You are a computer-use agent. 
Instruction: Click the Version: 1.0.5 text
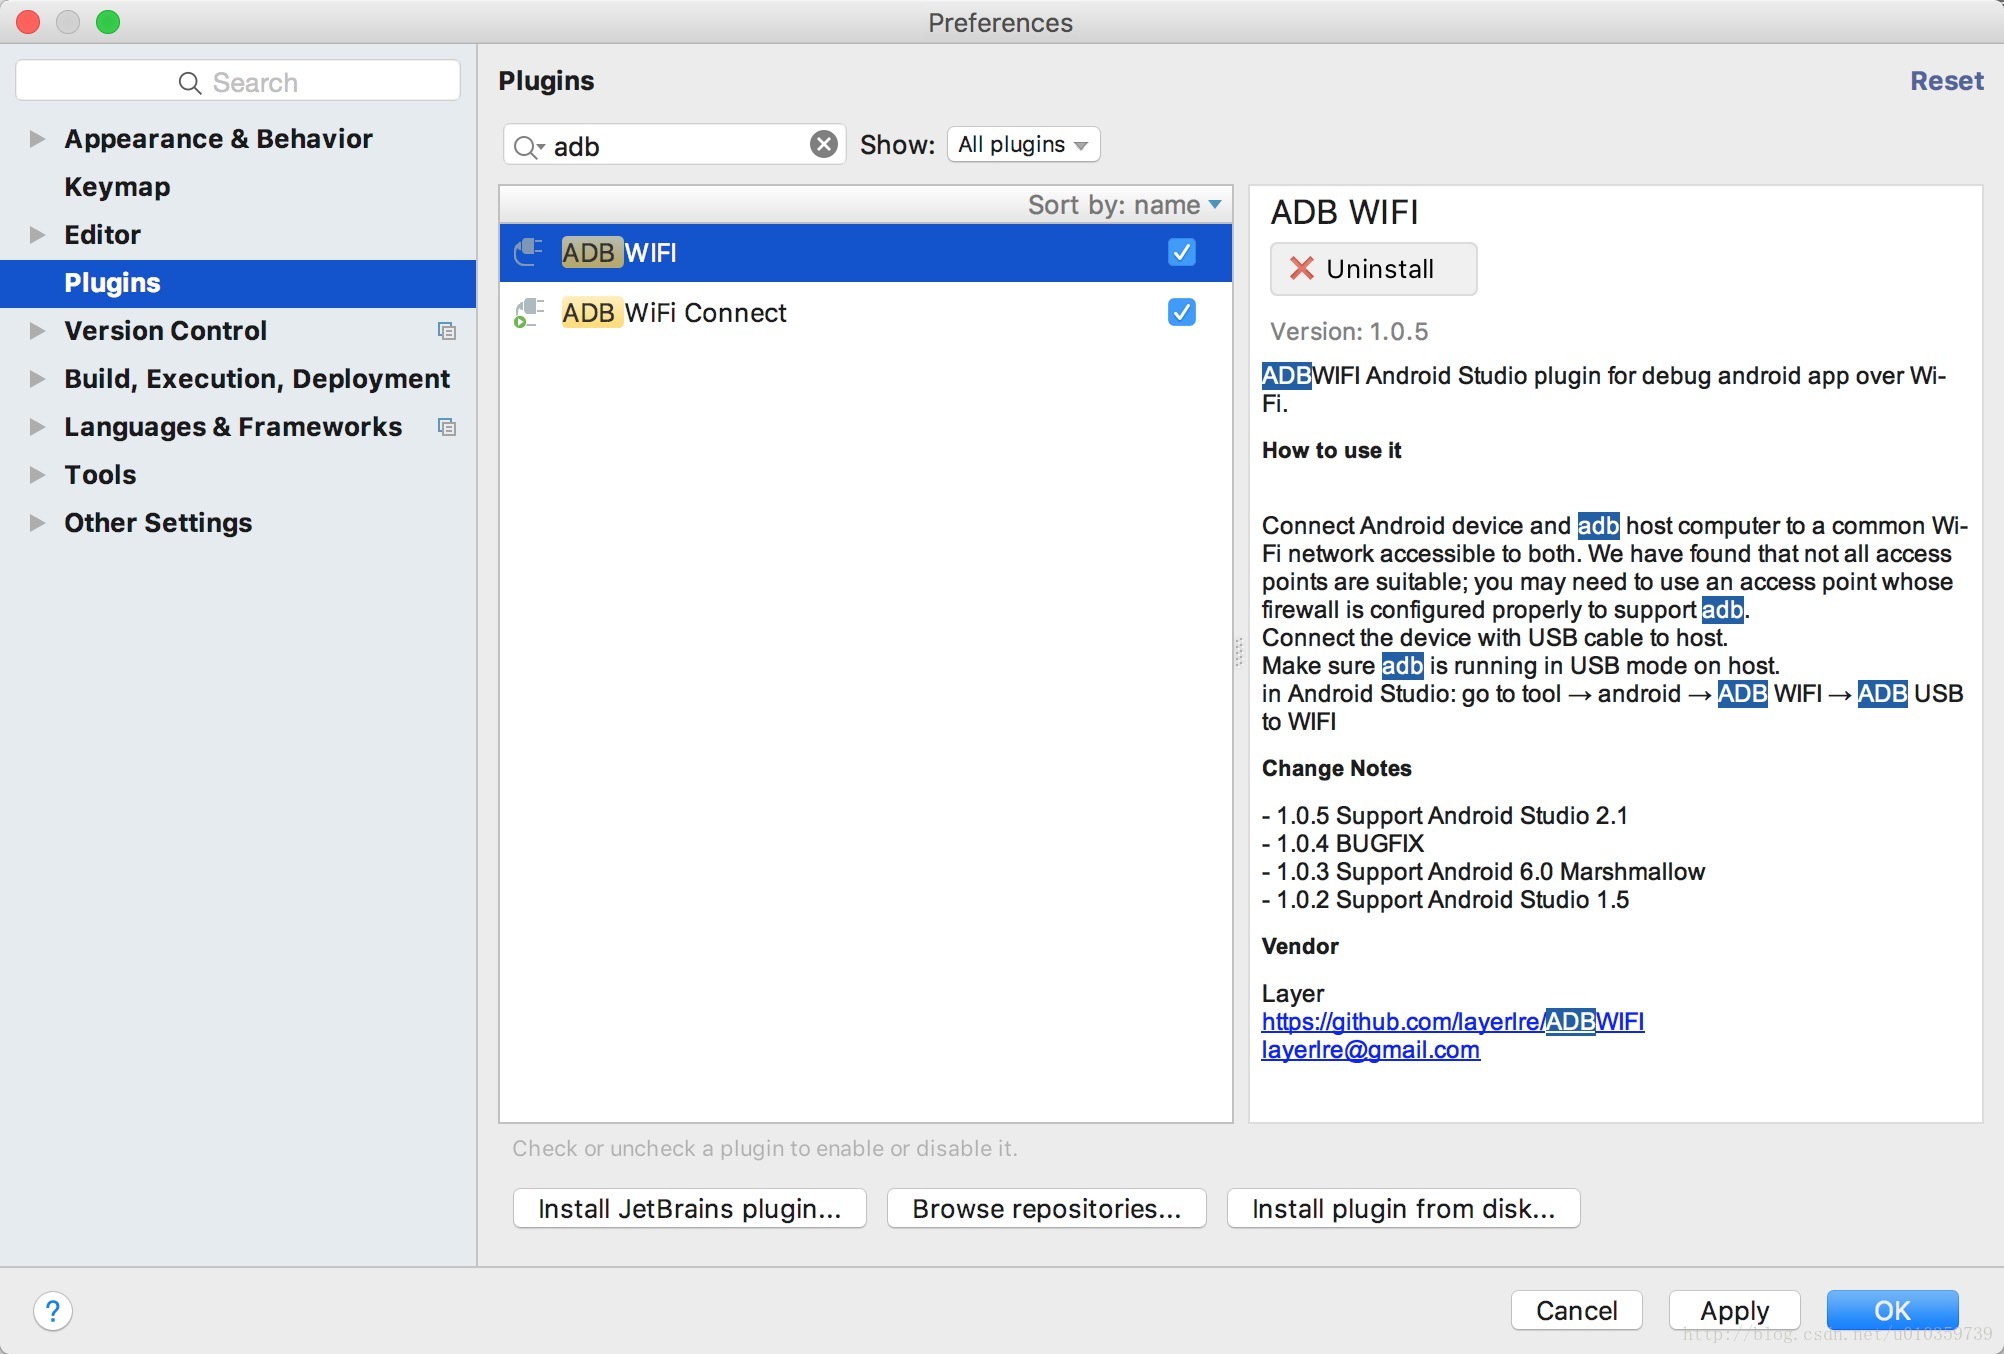1349,331
